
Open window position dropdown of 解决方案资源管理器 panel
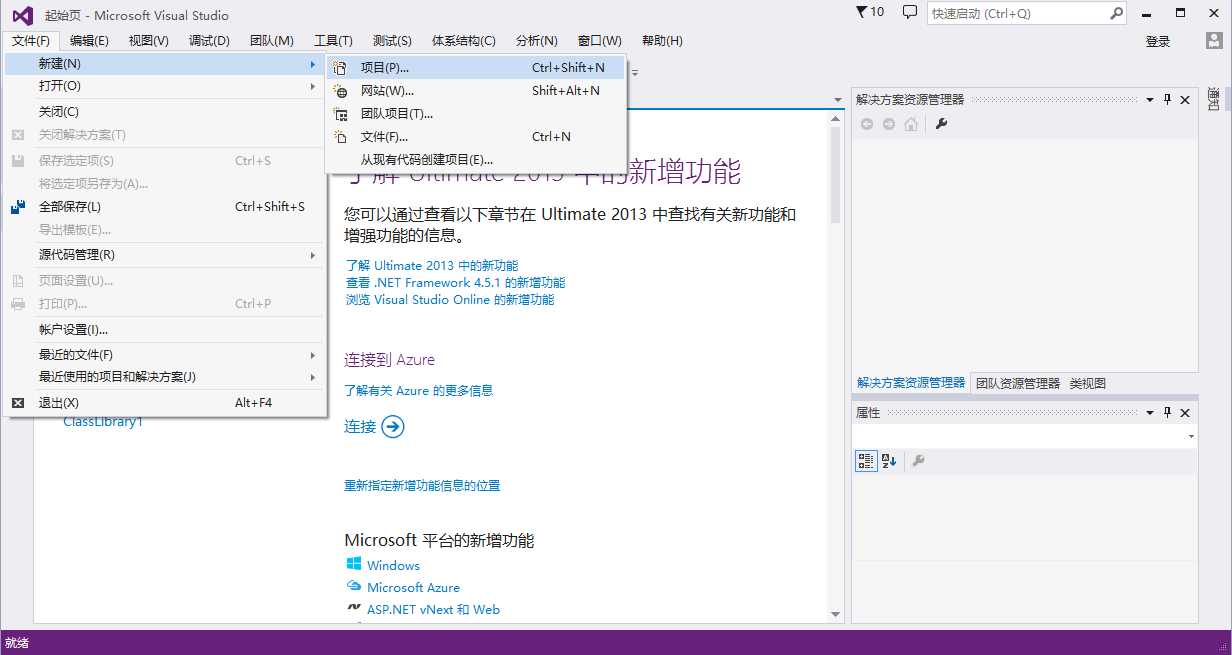pyautogui.click(x=1150, y=99)
